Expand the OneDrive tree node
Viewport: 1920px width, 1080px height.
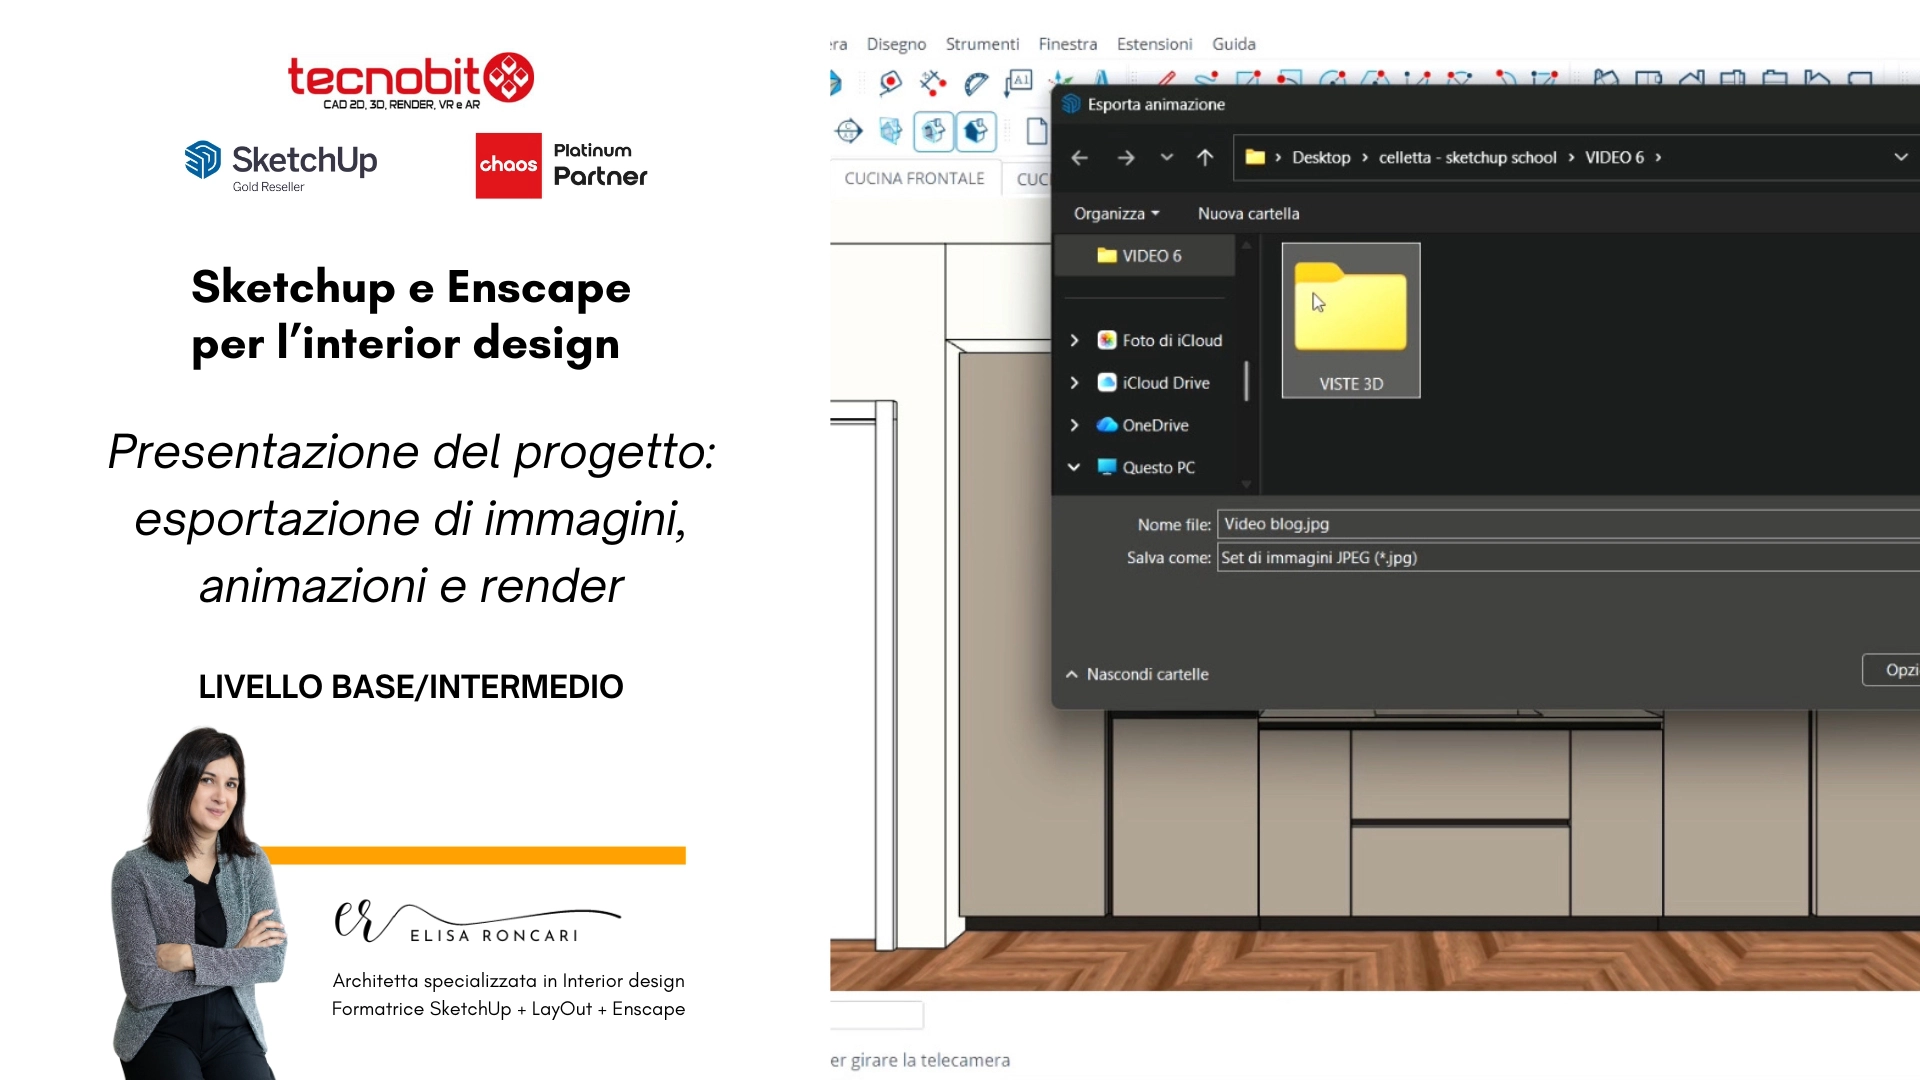click(1074, 425)
